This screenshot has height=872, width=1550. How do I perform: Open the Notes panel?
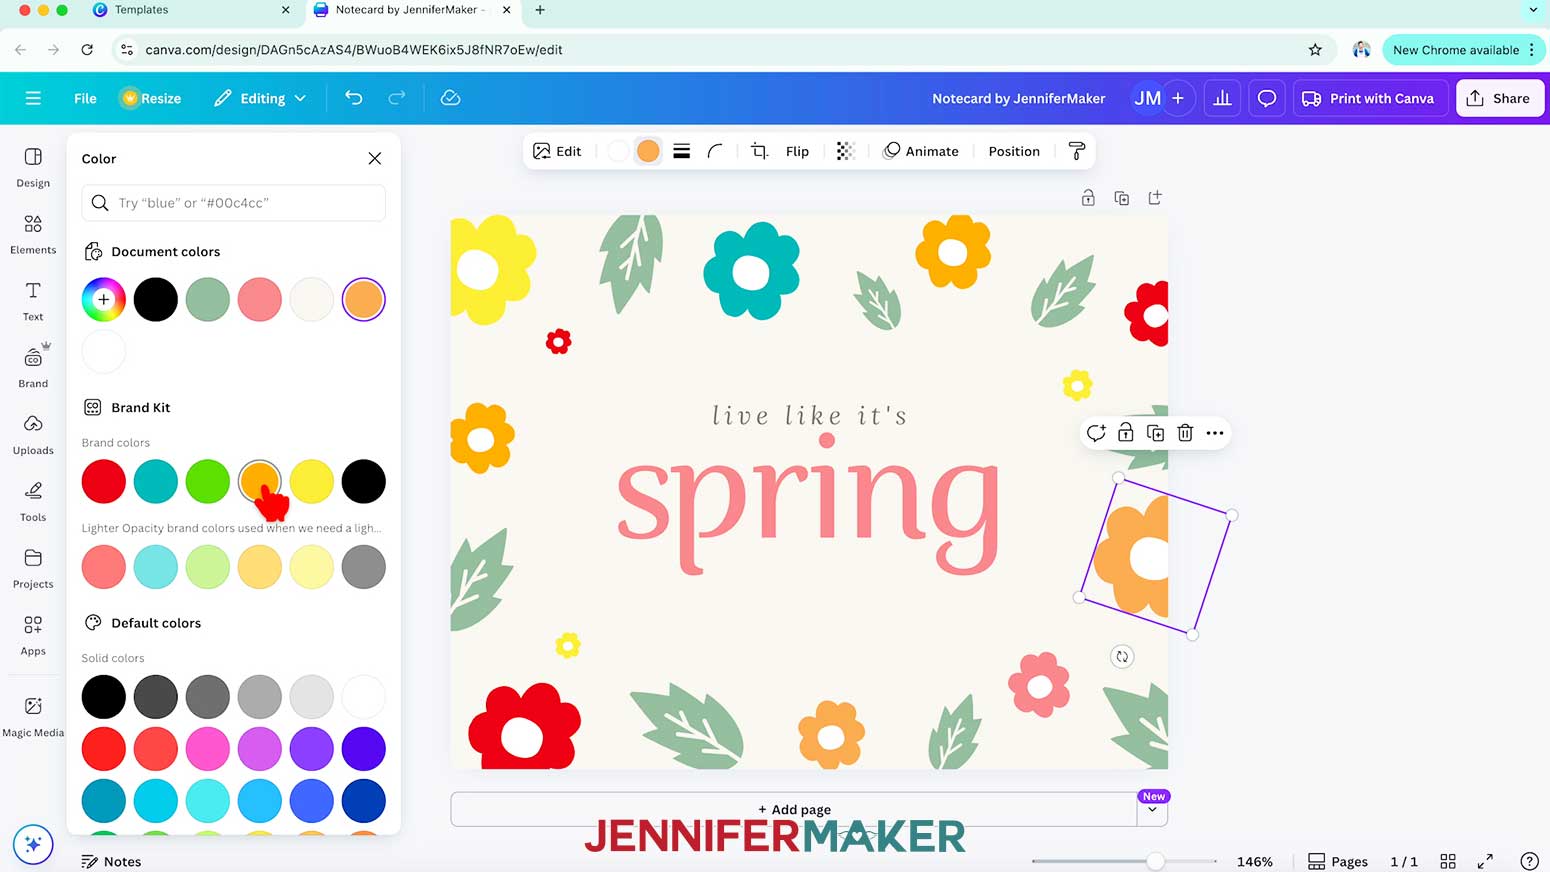[111, 861]
